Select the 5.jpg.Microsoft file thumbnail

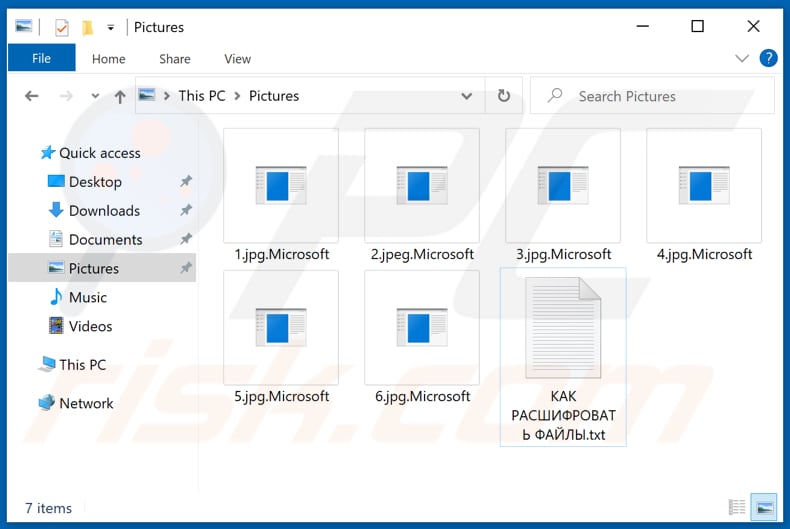click(x=281, y=327)
